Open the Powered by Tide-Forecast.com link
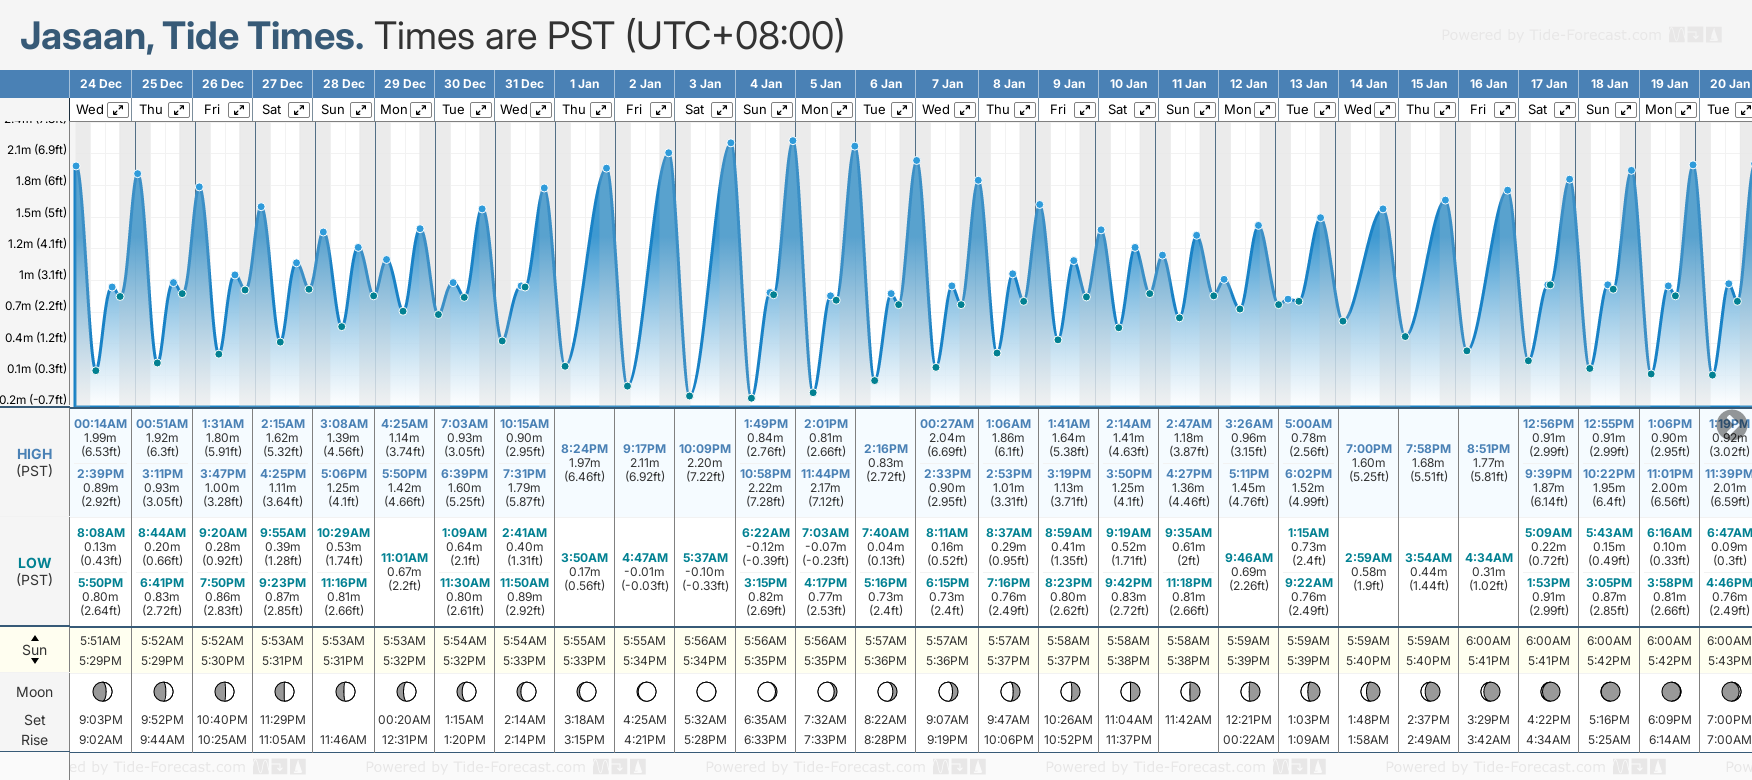 [x=1550, y=36]
